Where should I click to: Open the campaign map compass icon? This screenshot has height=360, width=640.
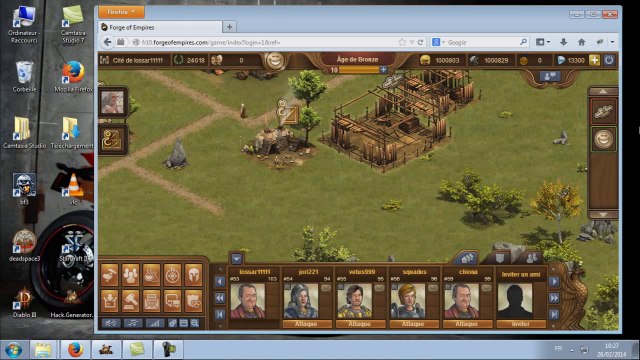(173, 275)
